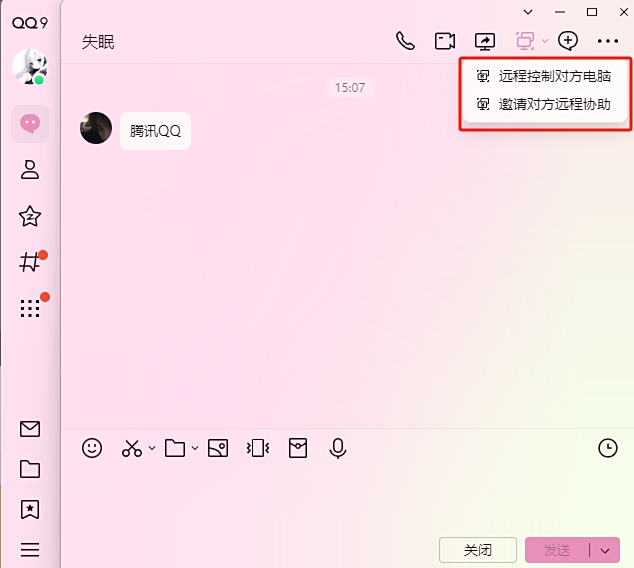Expand the remote control dropdown arrow
634x568 pixels.
click(x=545, y=42)
